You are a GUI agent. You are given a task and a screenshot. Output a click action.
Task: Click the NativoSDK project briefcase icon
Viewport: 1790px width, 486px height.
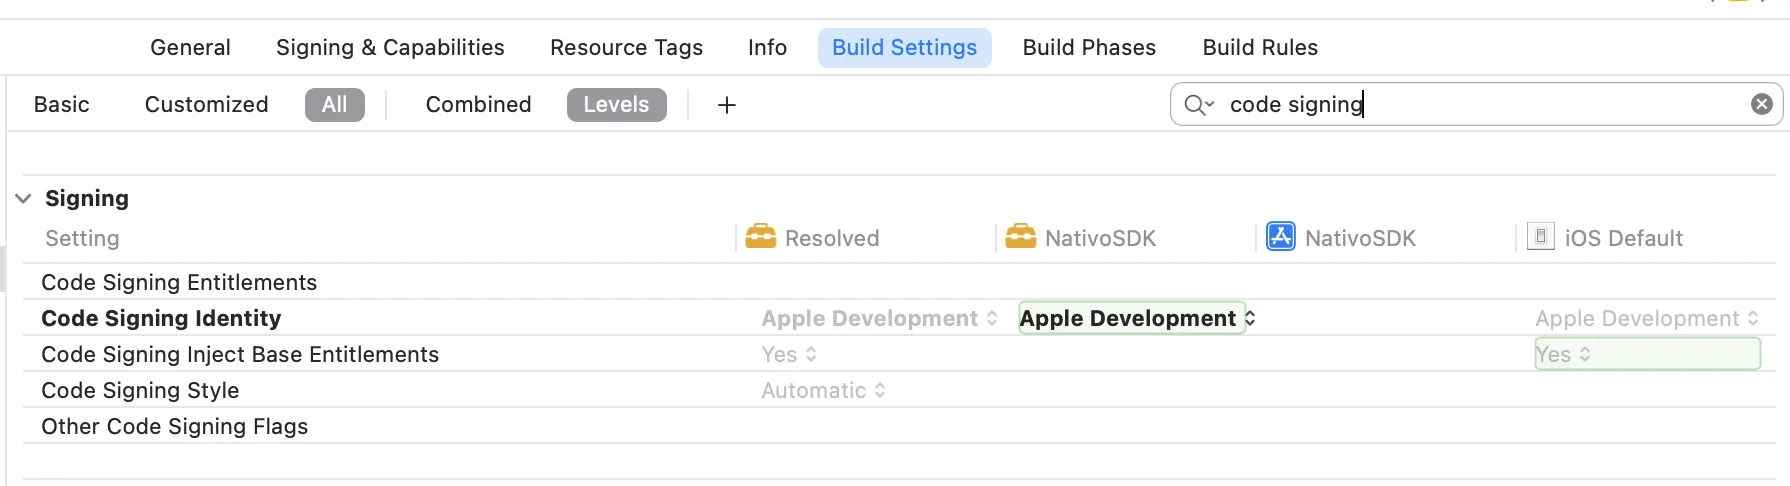pyautogui.click(x=1021, y=237)
